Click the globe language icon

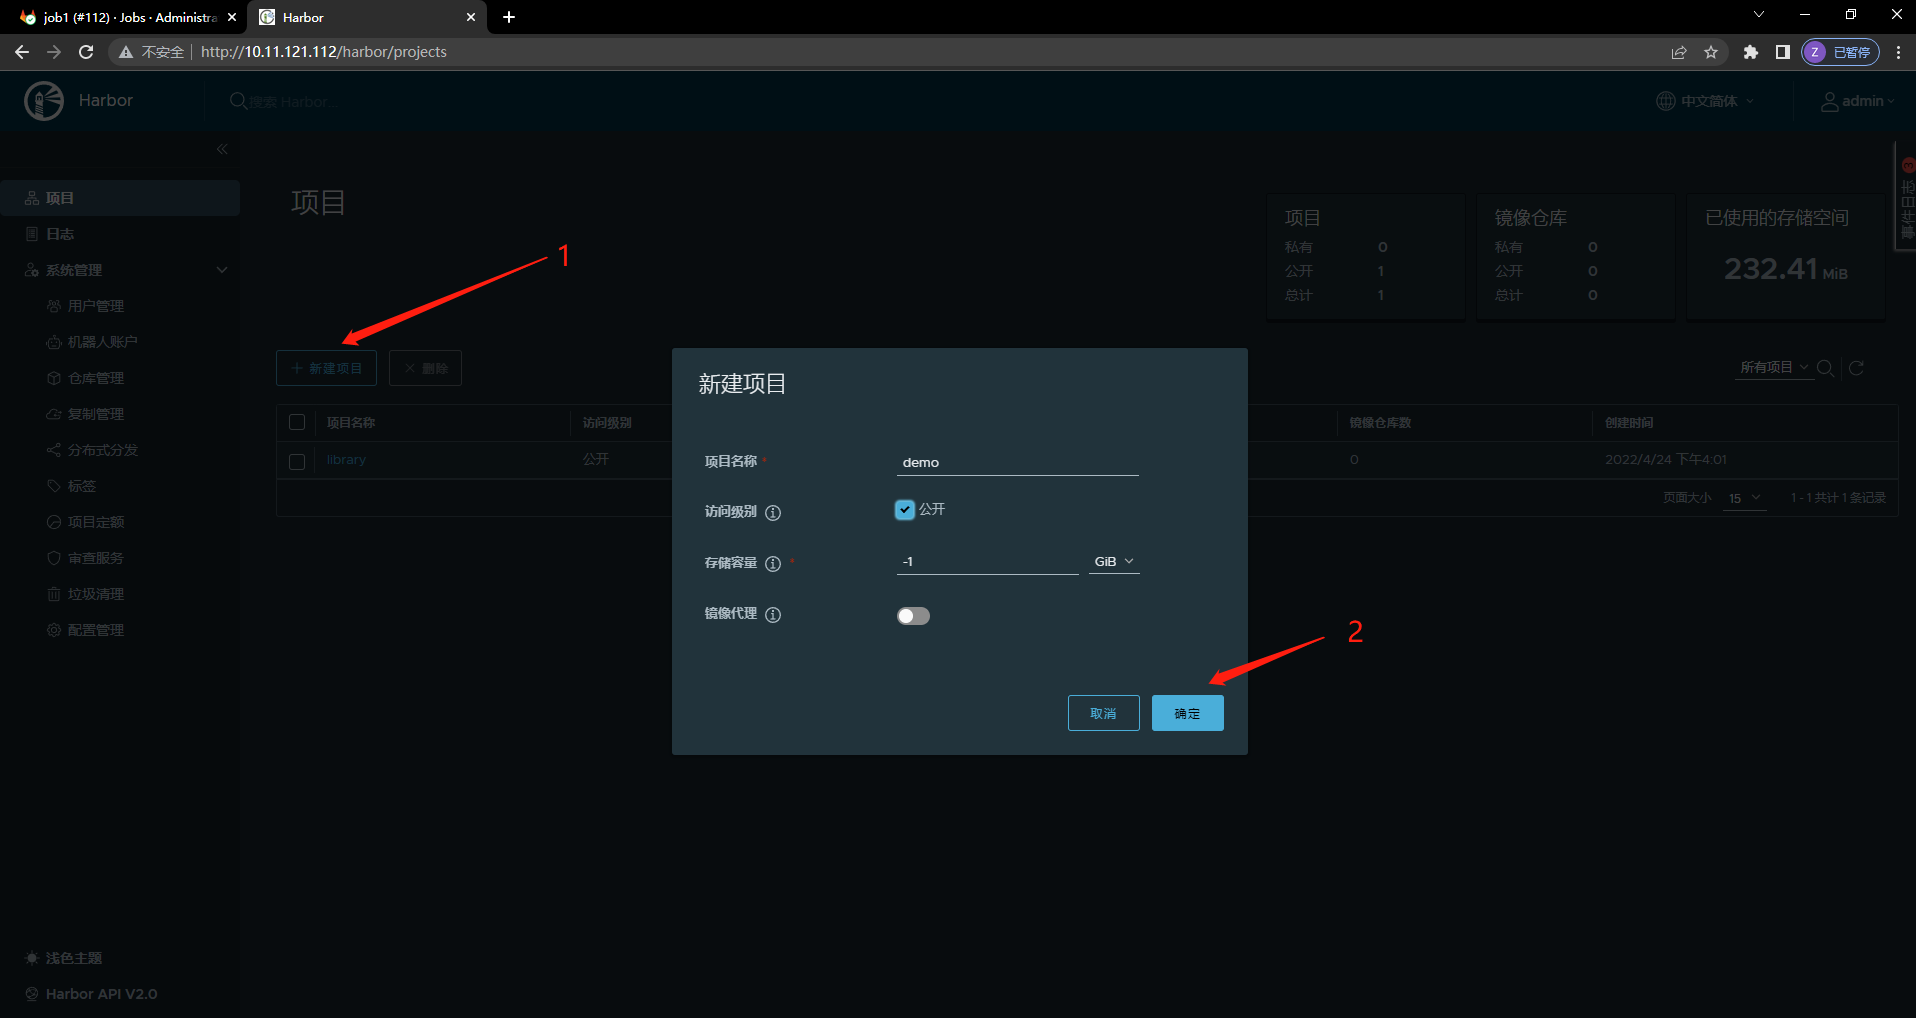click(x=1666, y=101)
